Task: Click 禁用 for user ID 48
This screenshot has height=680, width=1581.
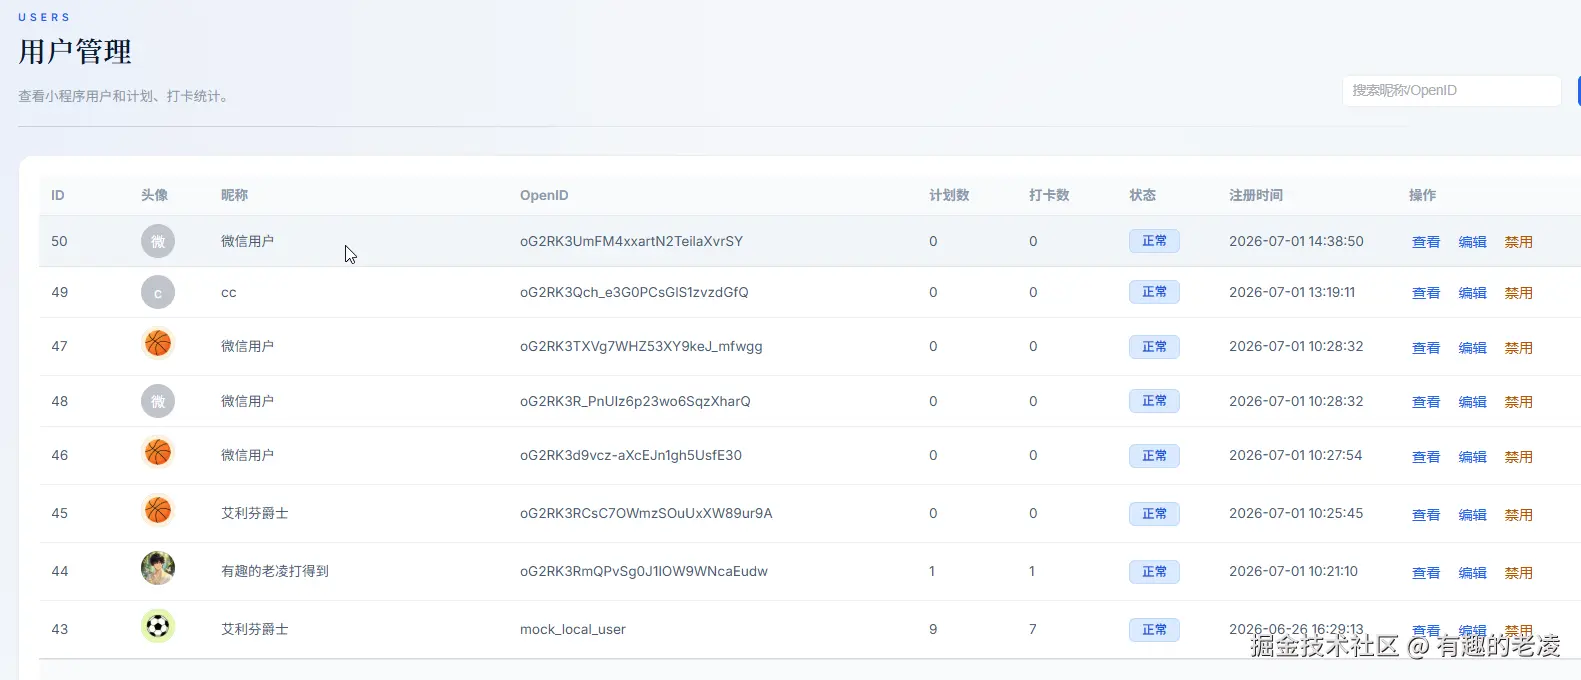Action: click(1518, 402)
